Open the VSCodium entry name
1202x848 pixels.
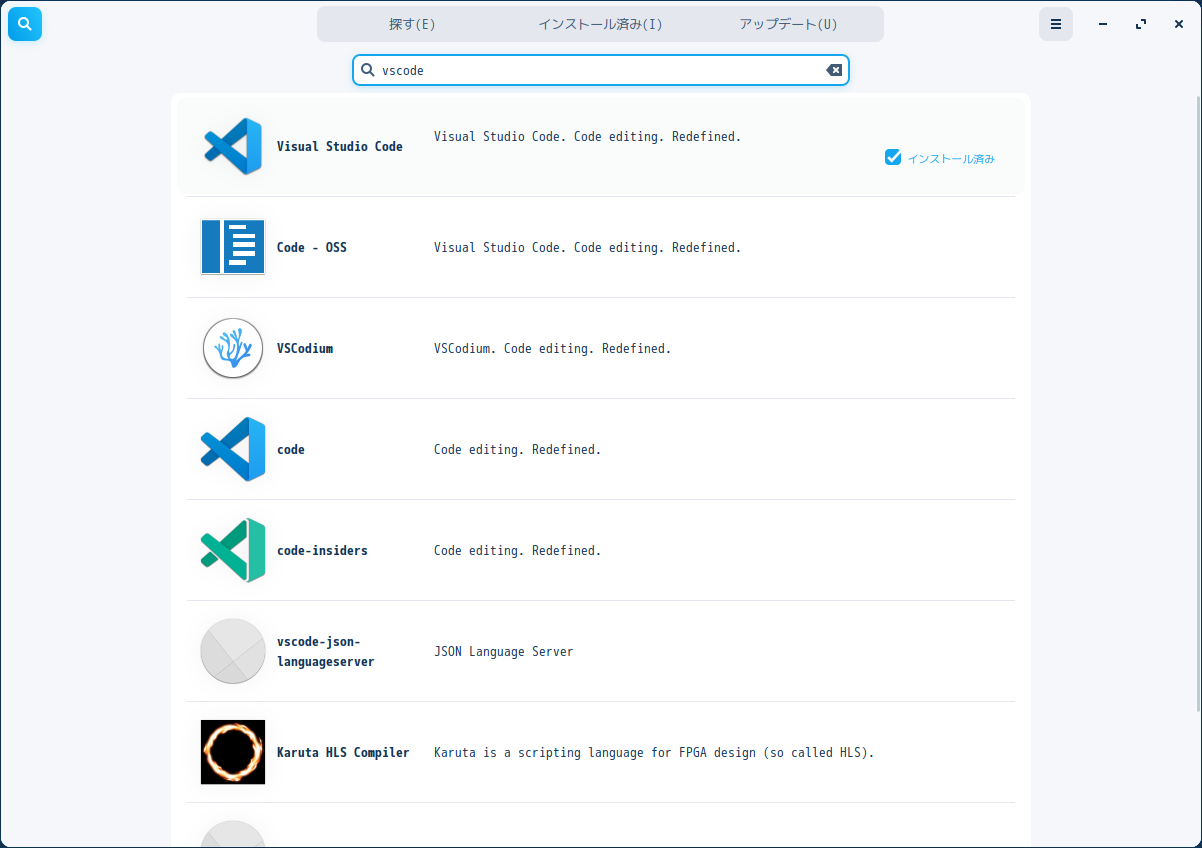point(305,348)
